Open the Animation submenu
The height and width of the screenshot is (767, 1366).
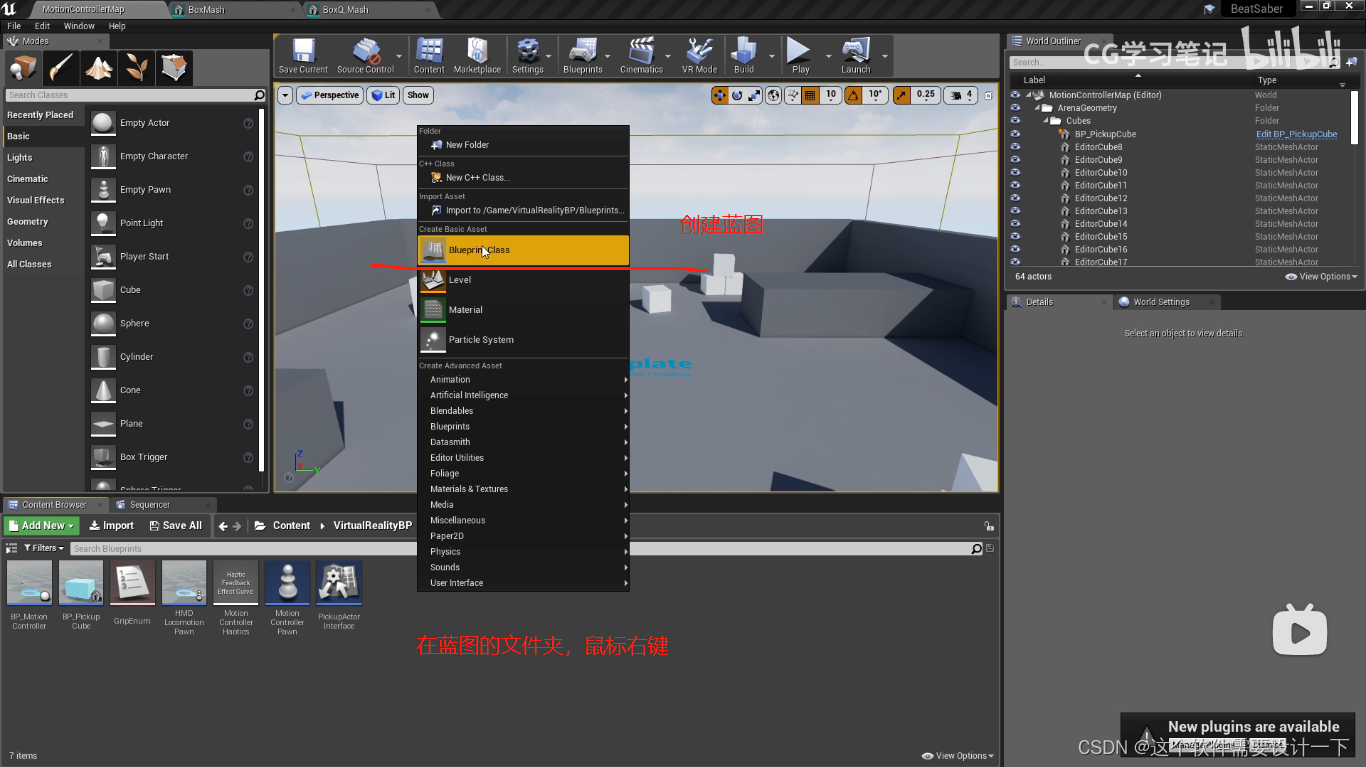[523, 380]
